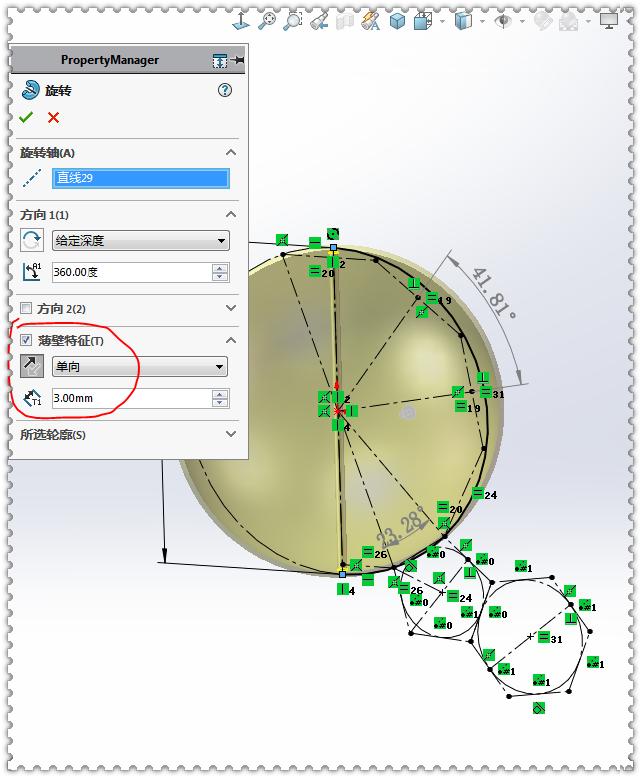This screenshot has width=641, height=778.
Task: Cancel with the red X button
Action: tap(54, 118)
